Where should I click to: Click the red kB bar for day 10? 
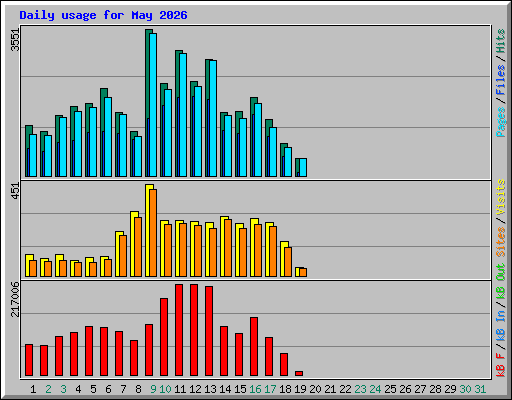pos(164,337)
